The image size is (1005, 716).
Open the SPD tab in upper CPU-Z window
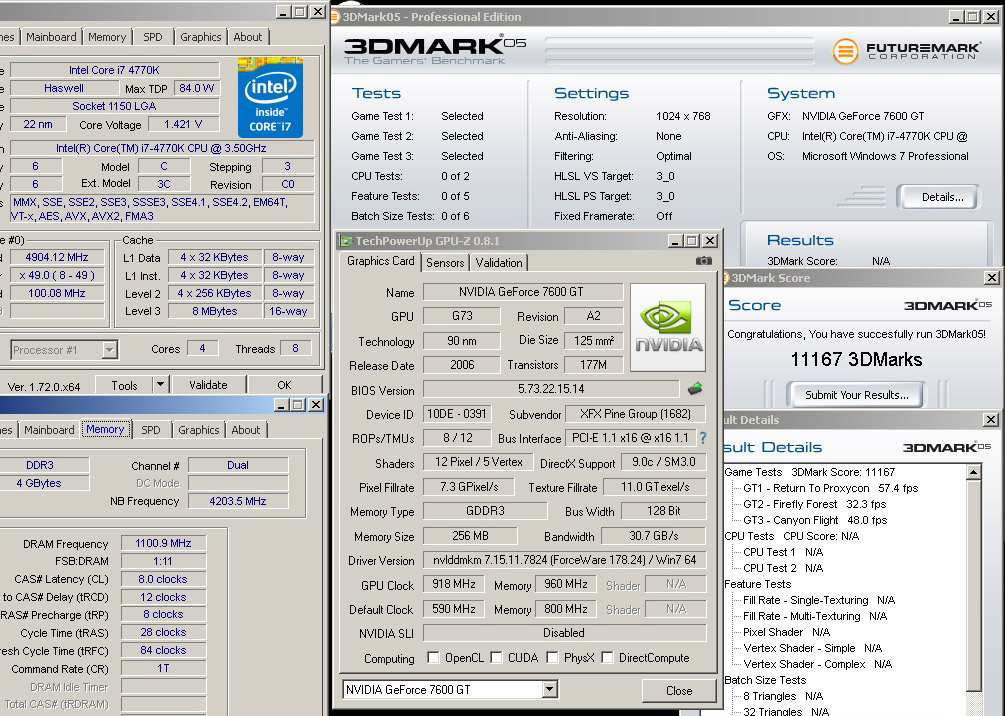tap(152, 37)
